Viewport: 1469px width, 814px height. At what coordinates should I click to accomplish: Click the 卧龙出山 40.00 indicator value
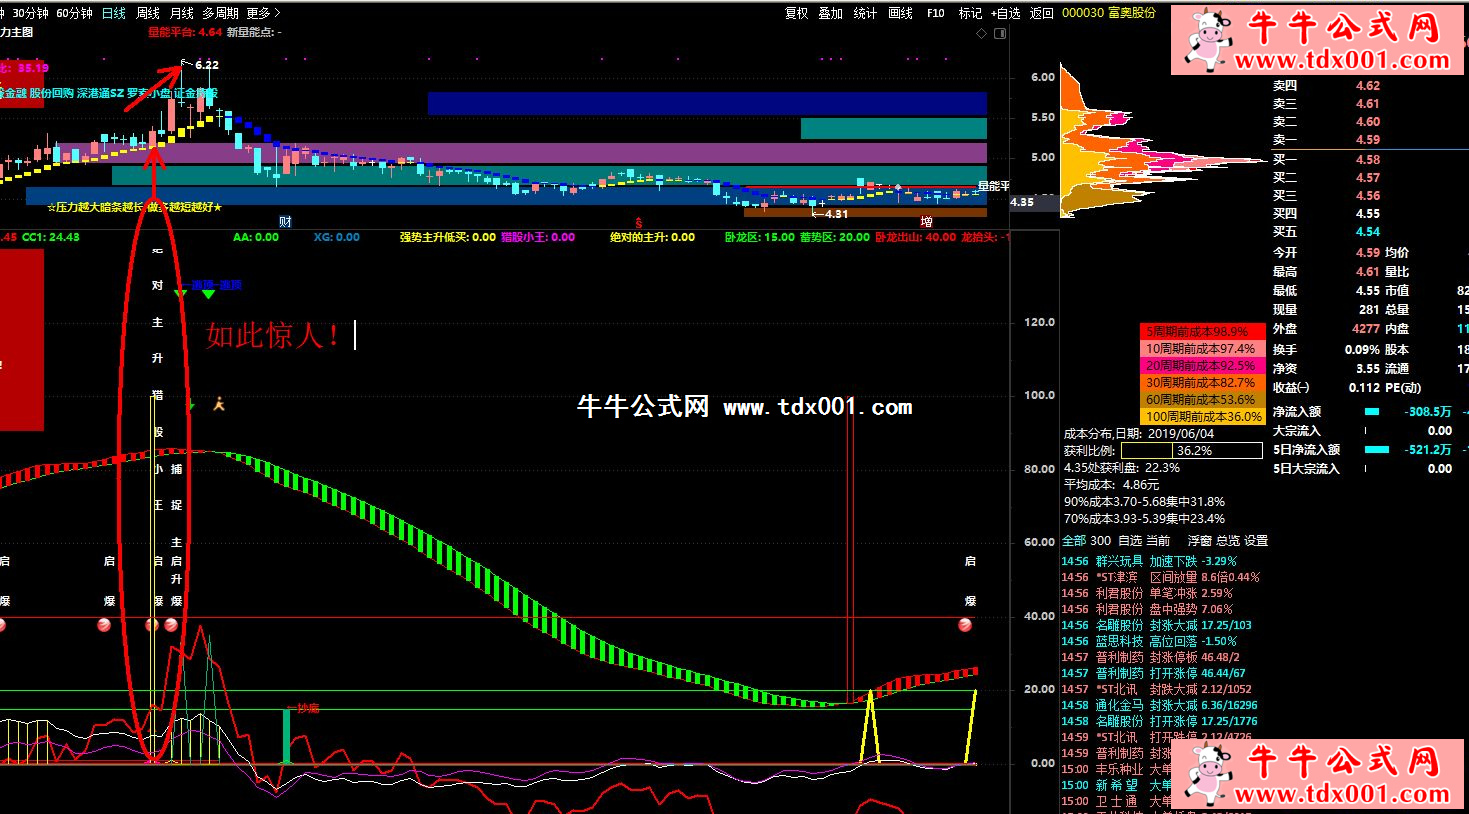click(x=915, y=237)
